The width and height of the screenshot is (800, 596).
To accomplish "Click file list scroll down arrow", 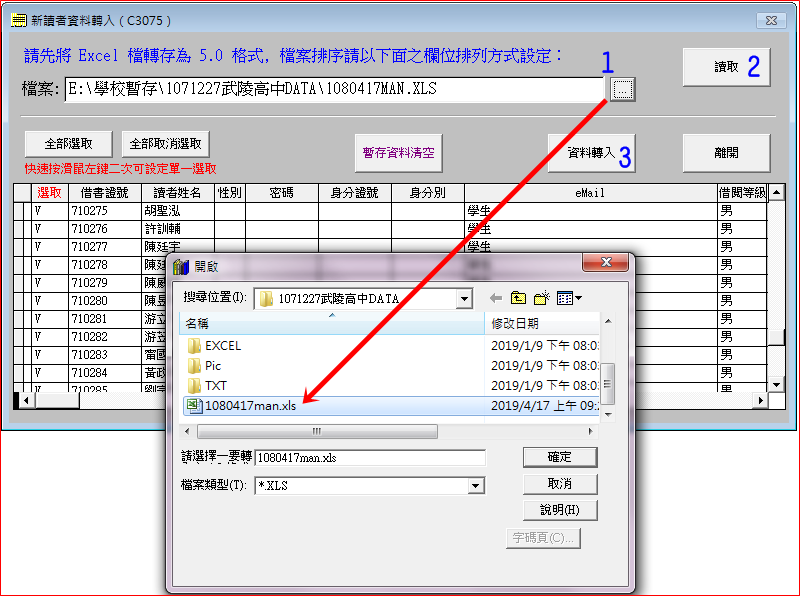I will pyautogui.click(x=608, y=415).
